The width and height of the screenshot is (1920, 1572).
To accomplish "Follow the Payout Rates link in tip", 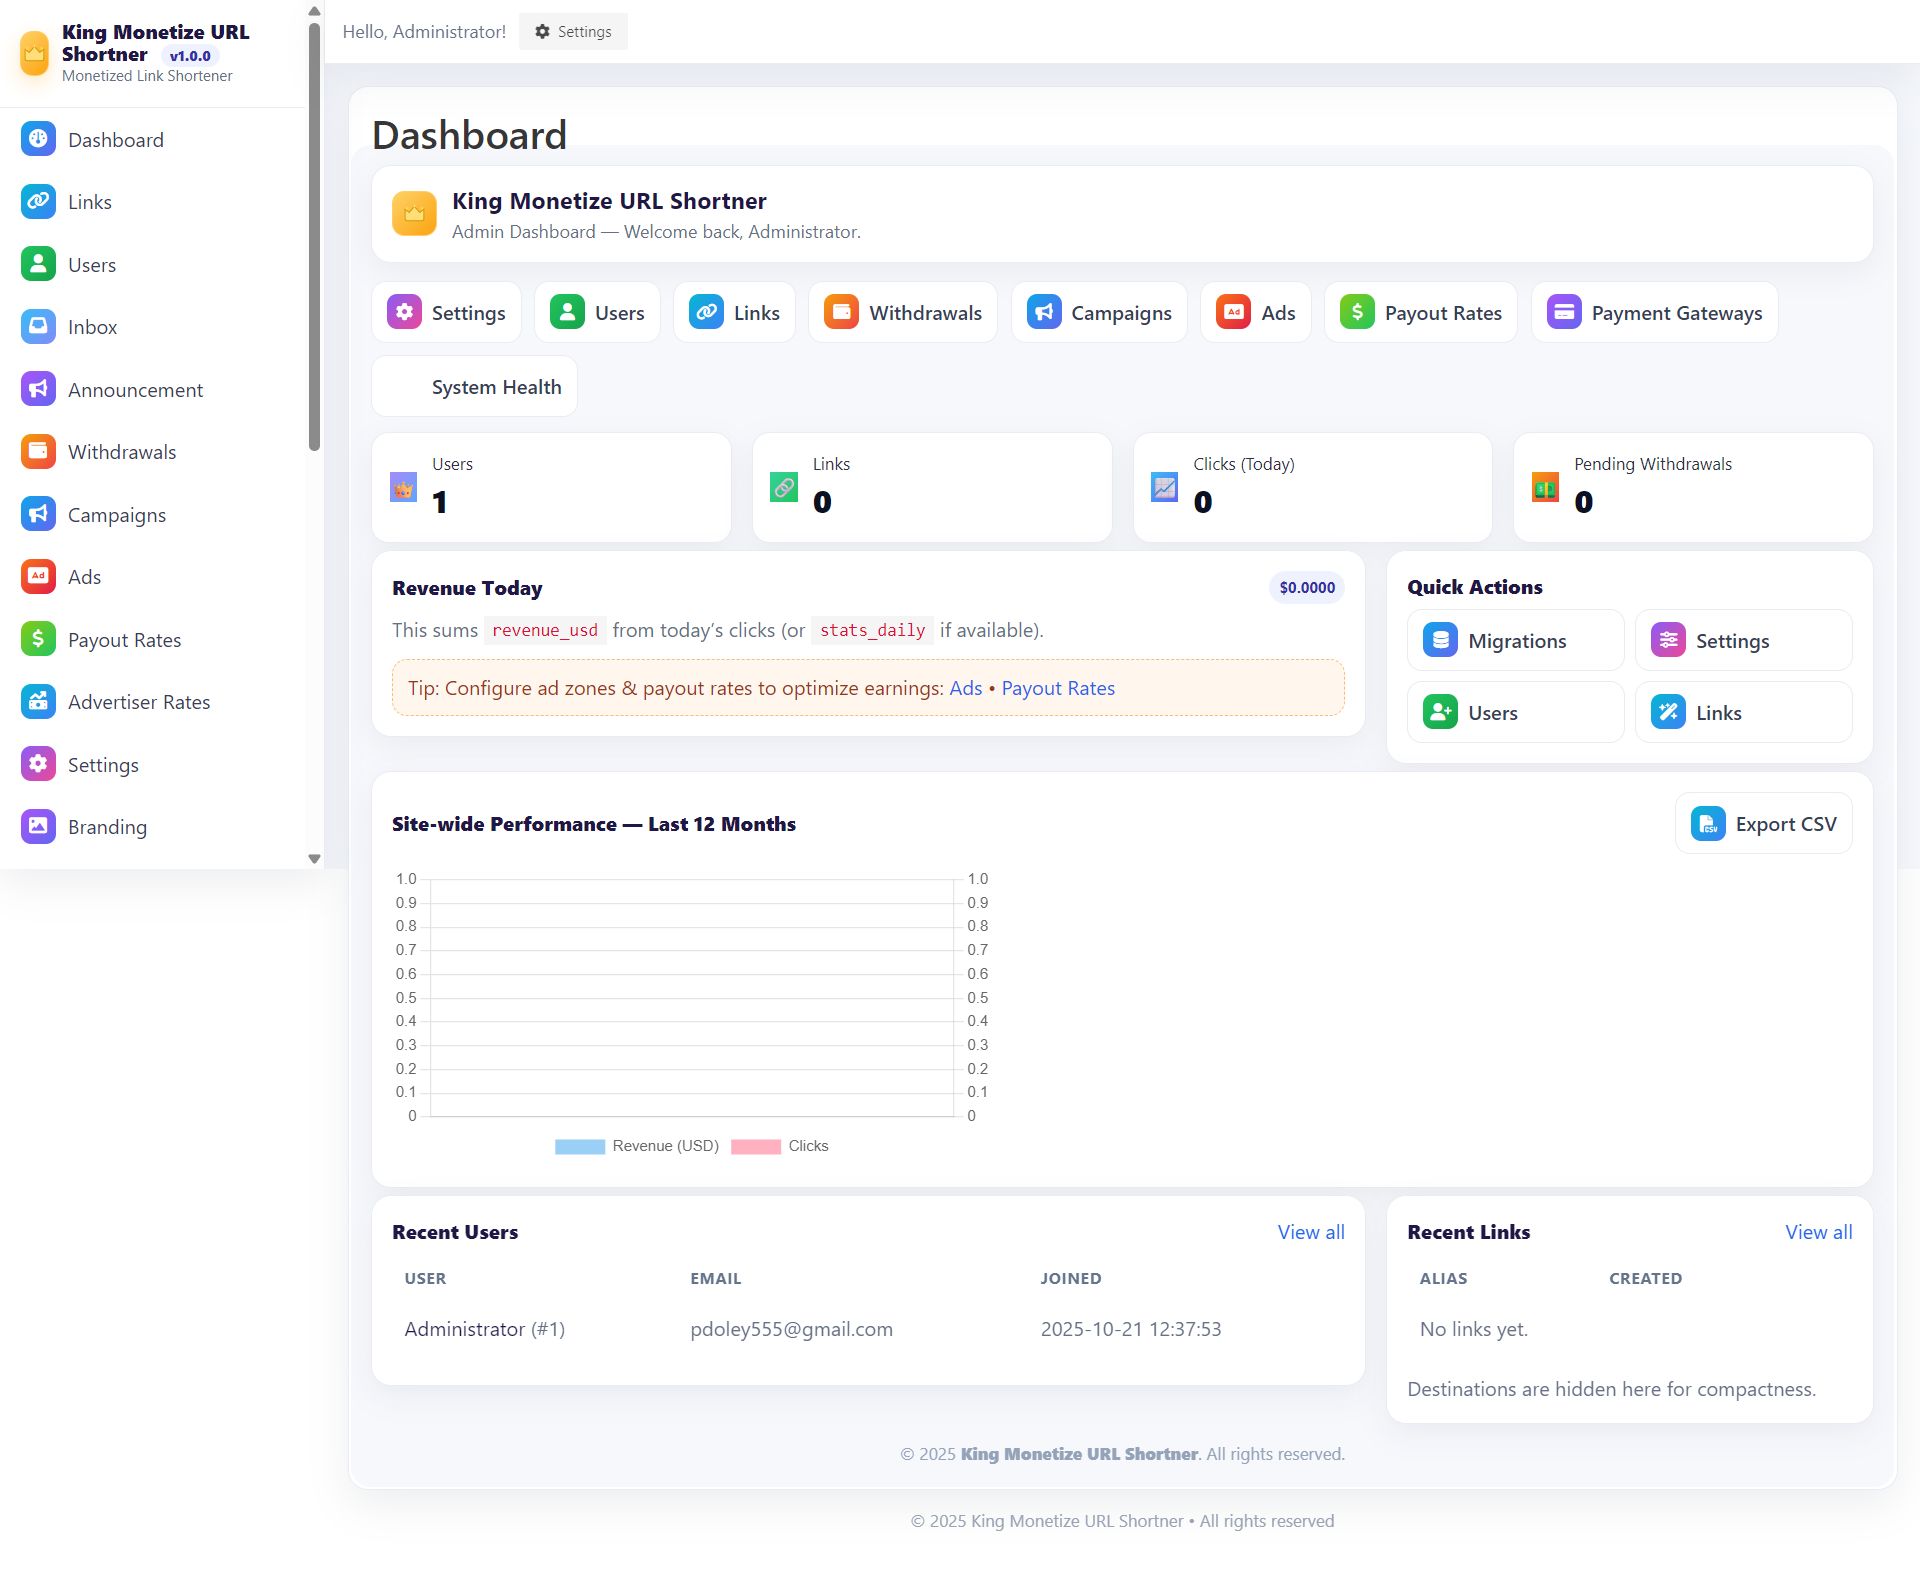I will pyautogui.click(x=1057, y=689).
